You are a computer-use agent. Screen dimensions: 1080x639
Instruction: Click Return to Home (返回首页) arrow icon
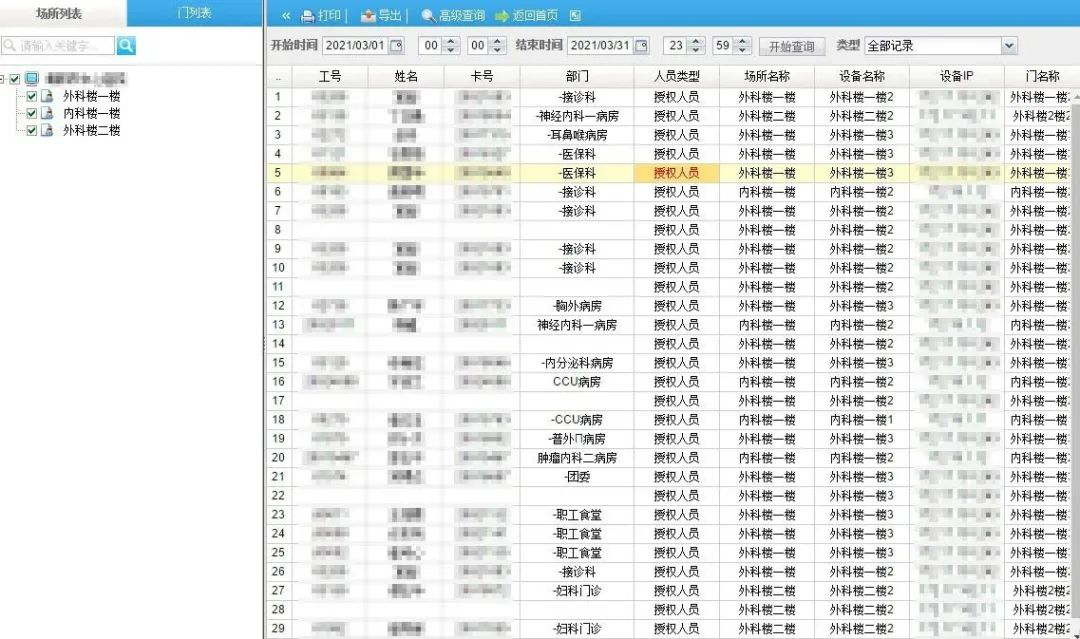(502, 16)
